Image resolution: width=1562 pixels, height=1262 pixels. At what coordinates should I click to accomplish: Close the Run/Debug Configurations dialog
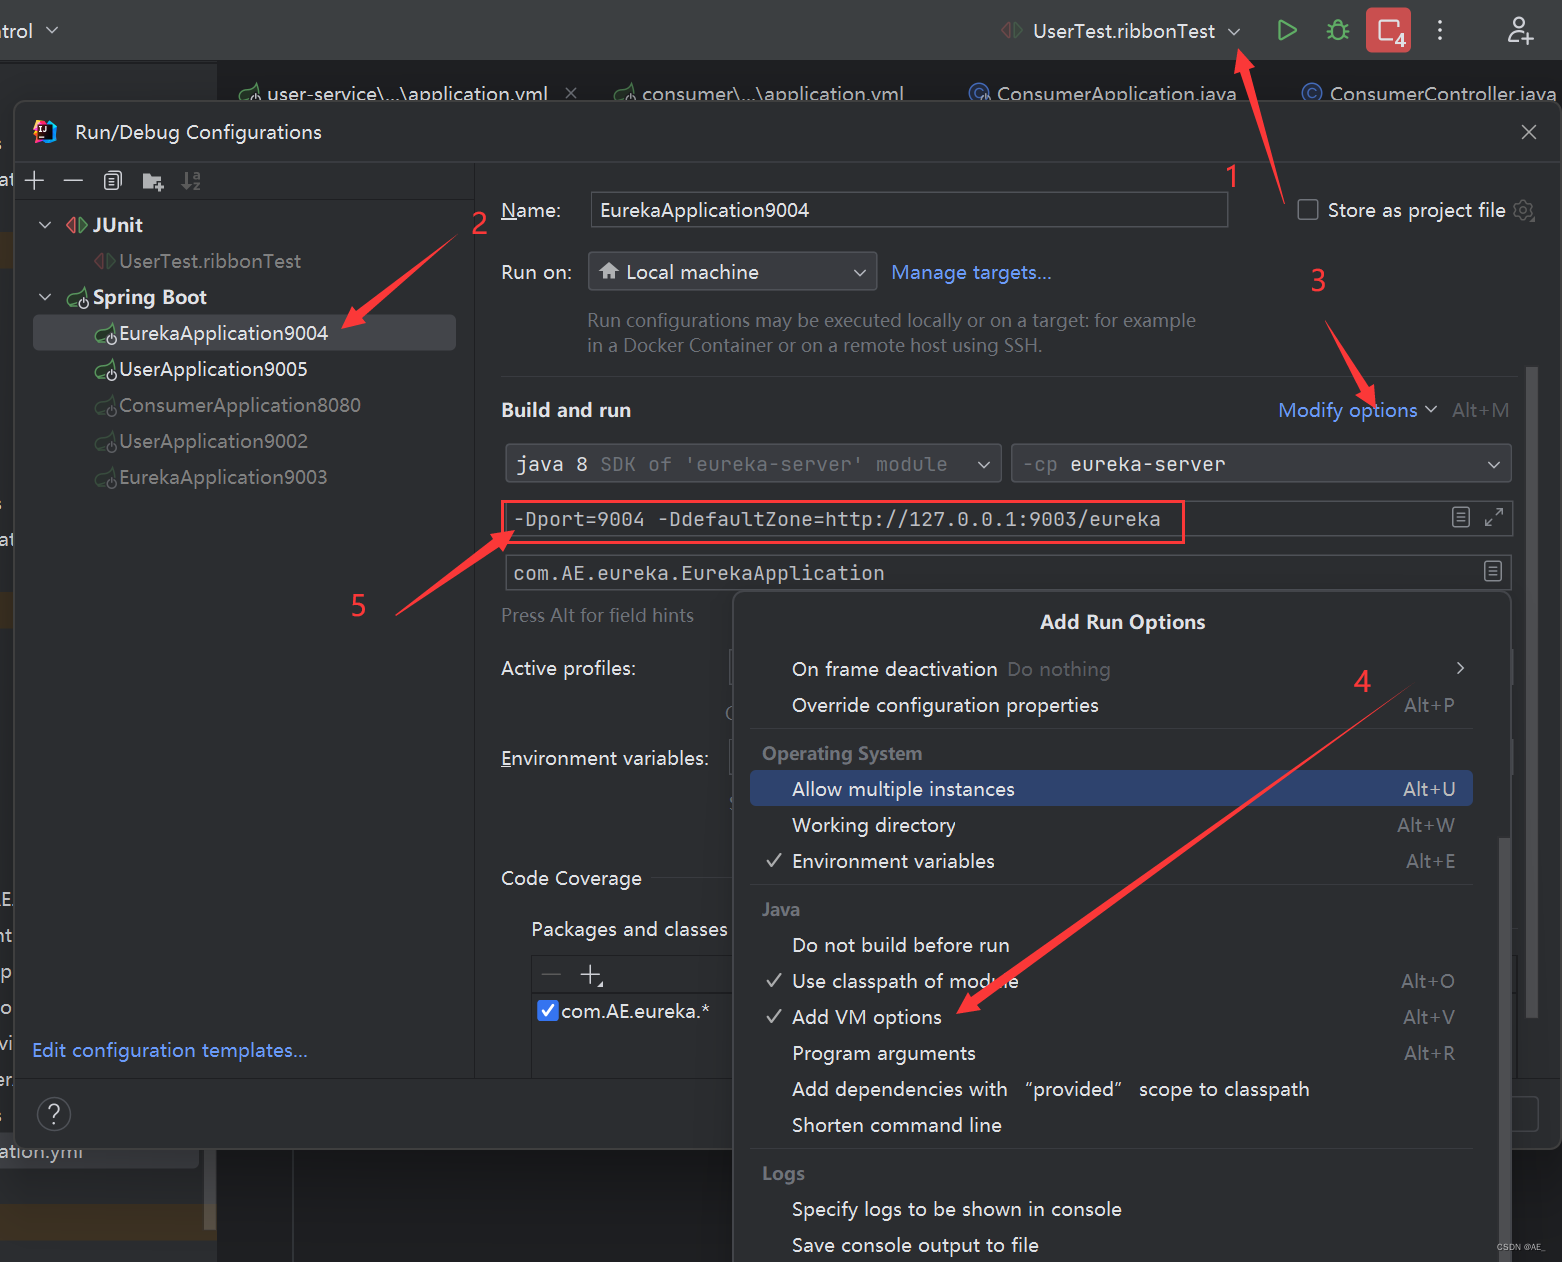click(x=1529, y=132)
